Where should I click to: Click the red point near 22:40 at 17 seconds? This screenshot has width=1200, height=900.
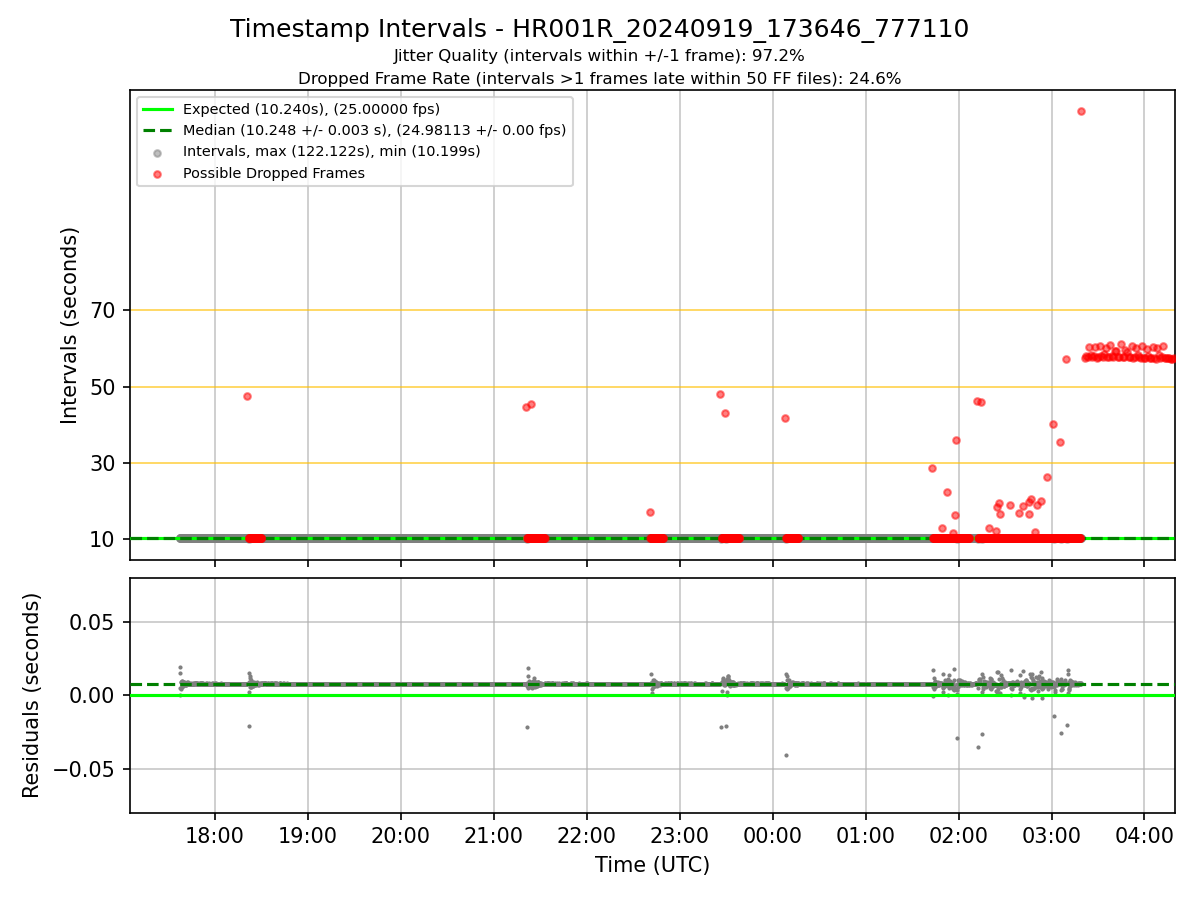(650, 512)
